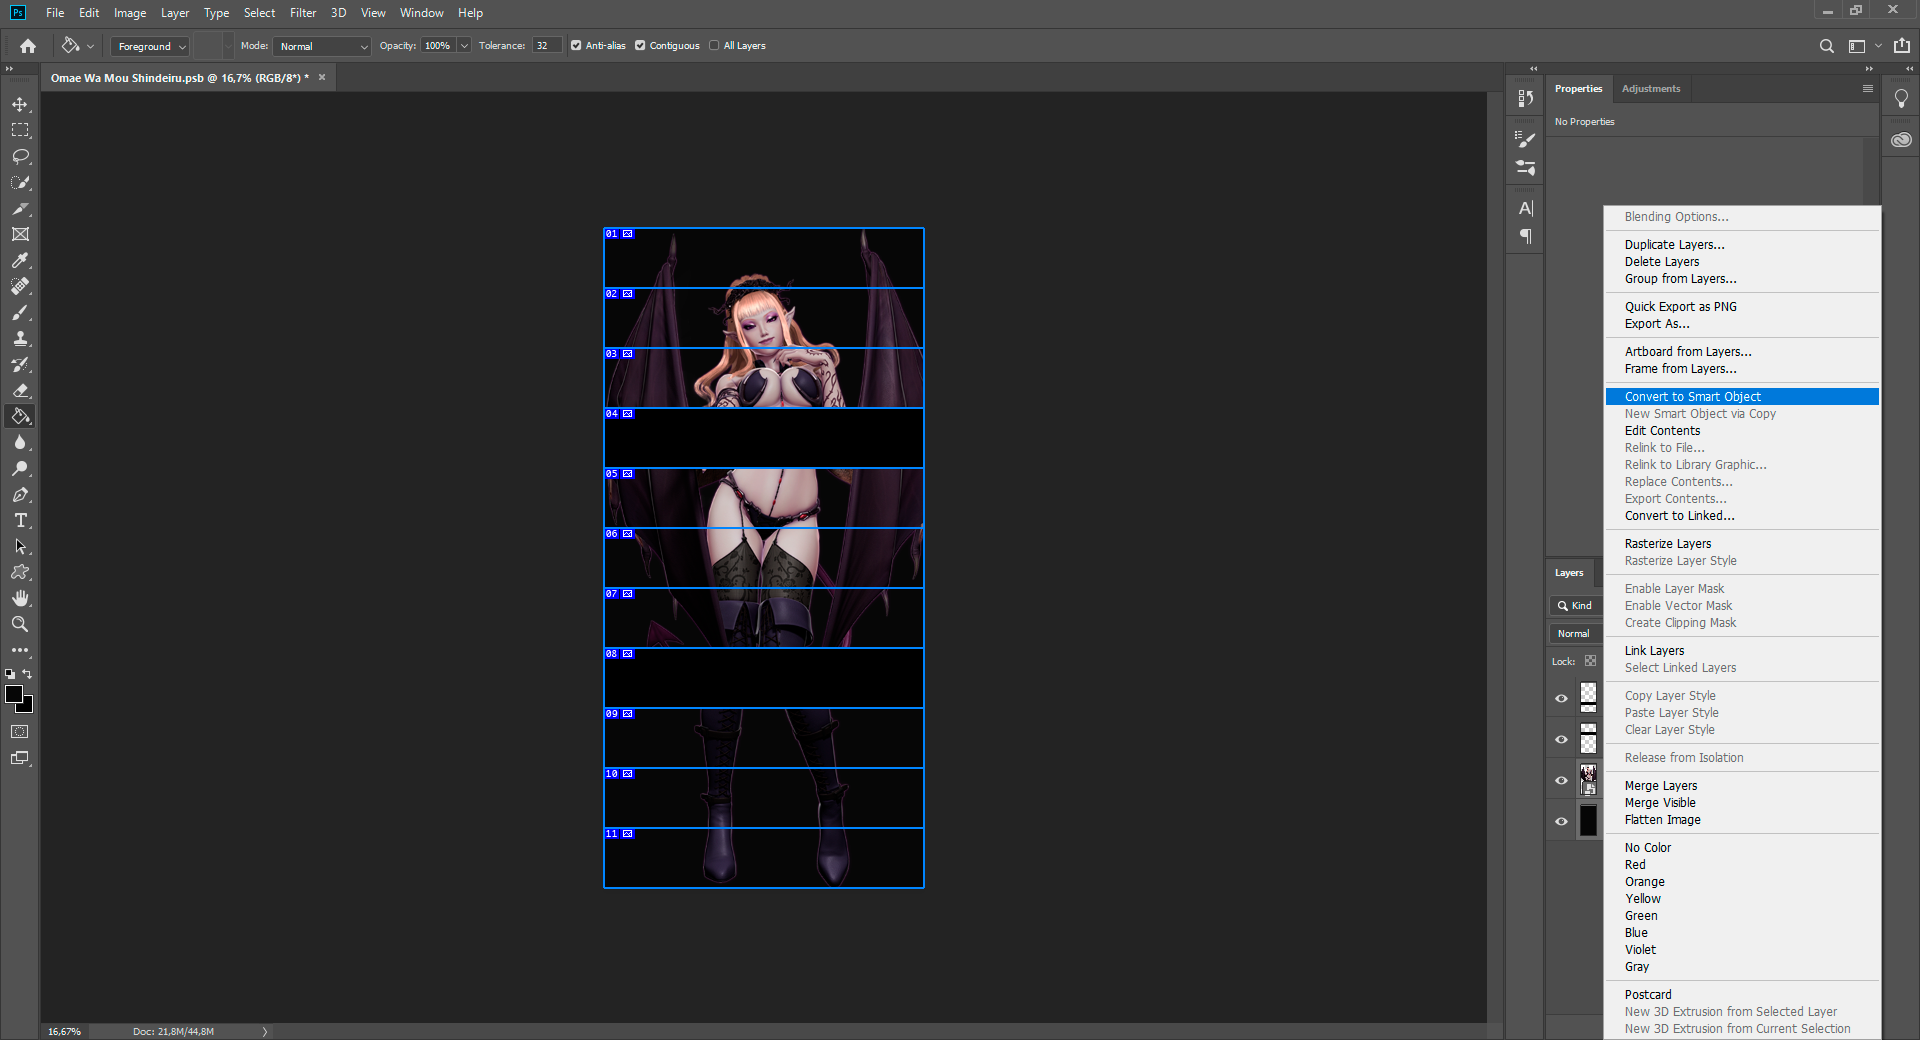
Task: Open the Mode Normal dropdown
Action: click(x=321, y=46)
